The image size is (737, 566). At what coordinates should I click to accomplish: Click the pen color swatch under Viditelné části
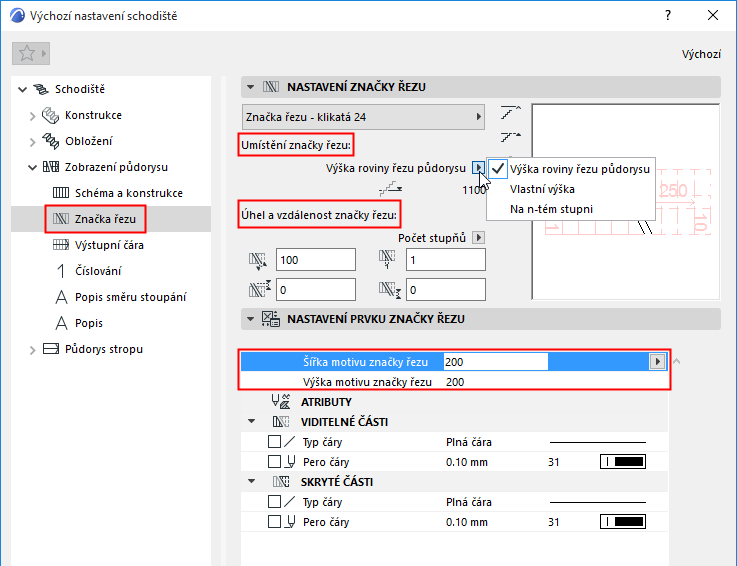click(623, 462)
